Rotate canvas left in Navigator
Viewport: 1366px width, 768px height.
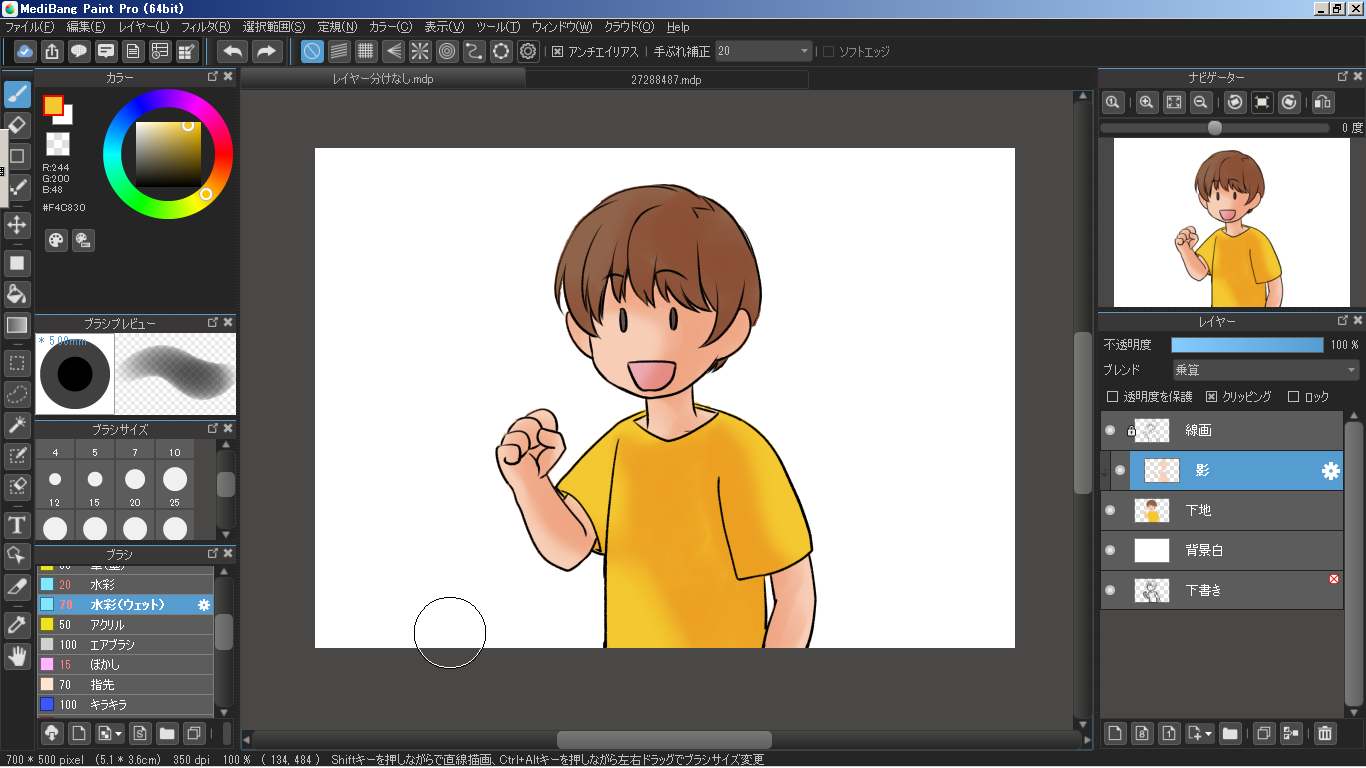(x=1235, y=102)
